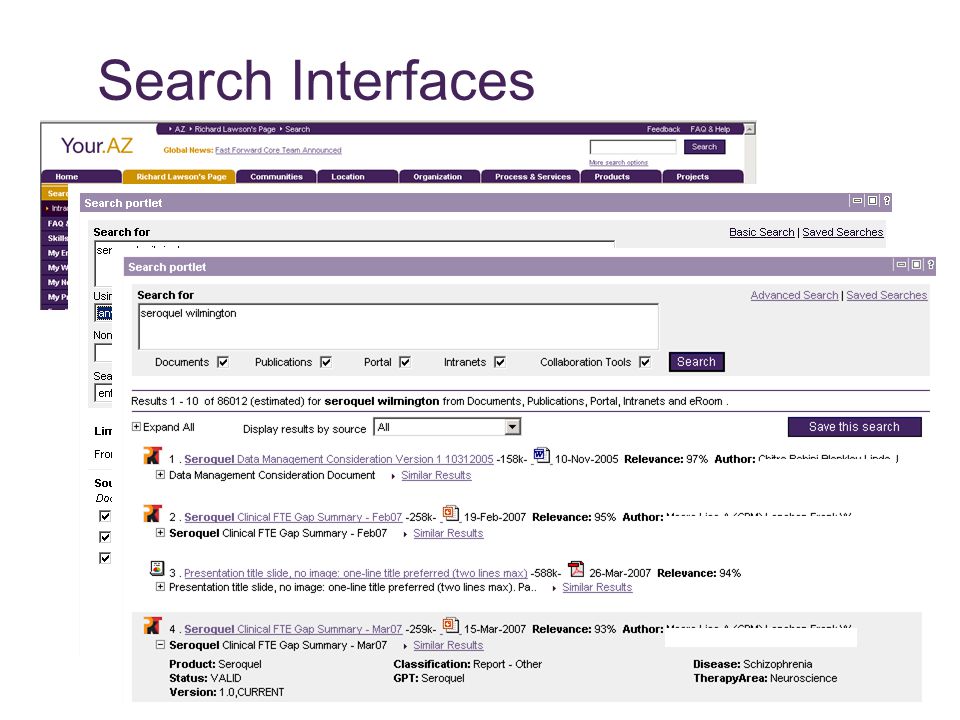The image size is (960, 720).
Task: Click the Your.AZ logo
Action: pyautogui.click(x=97, y=146)
